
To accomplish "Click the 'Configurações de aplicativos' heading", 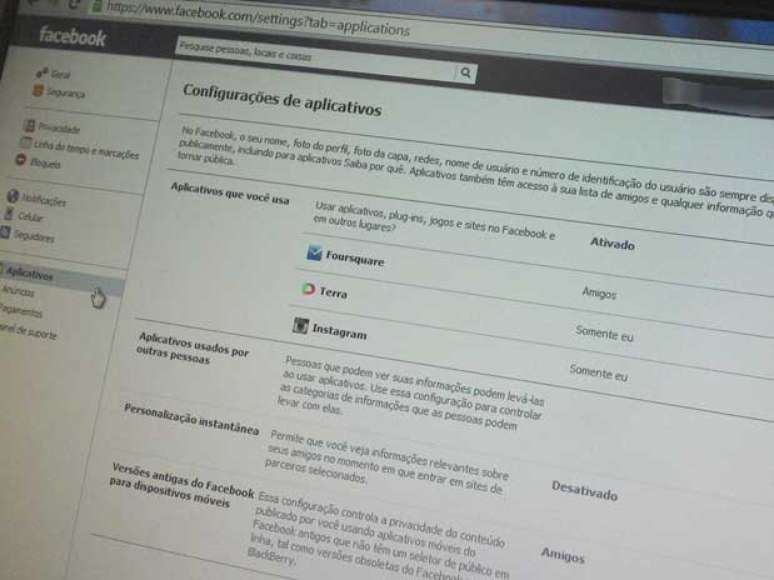I will tap(282, 100).
